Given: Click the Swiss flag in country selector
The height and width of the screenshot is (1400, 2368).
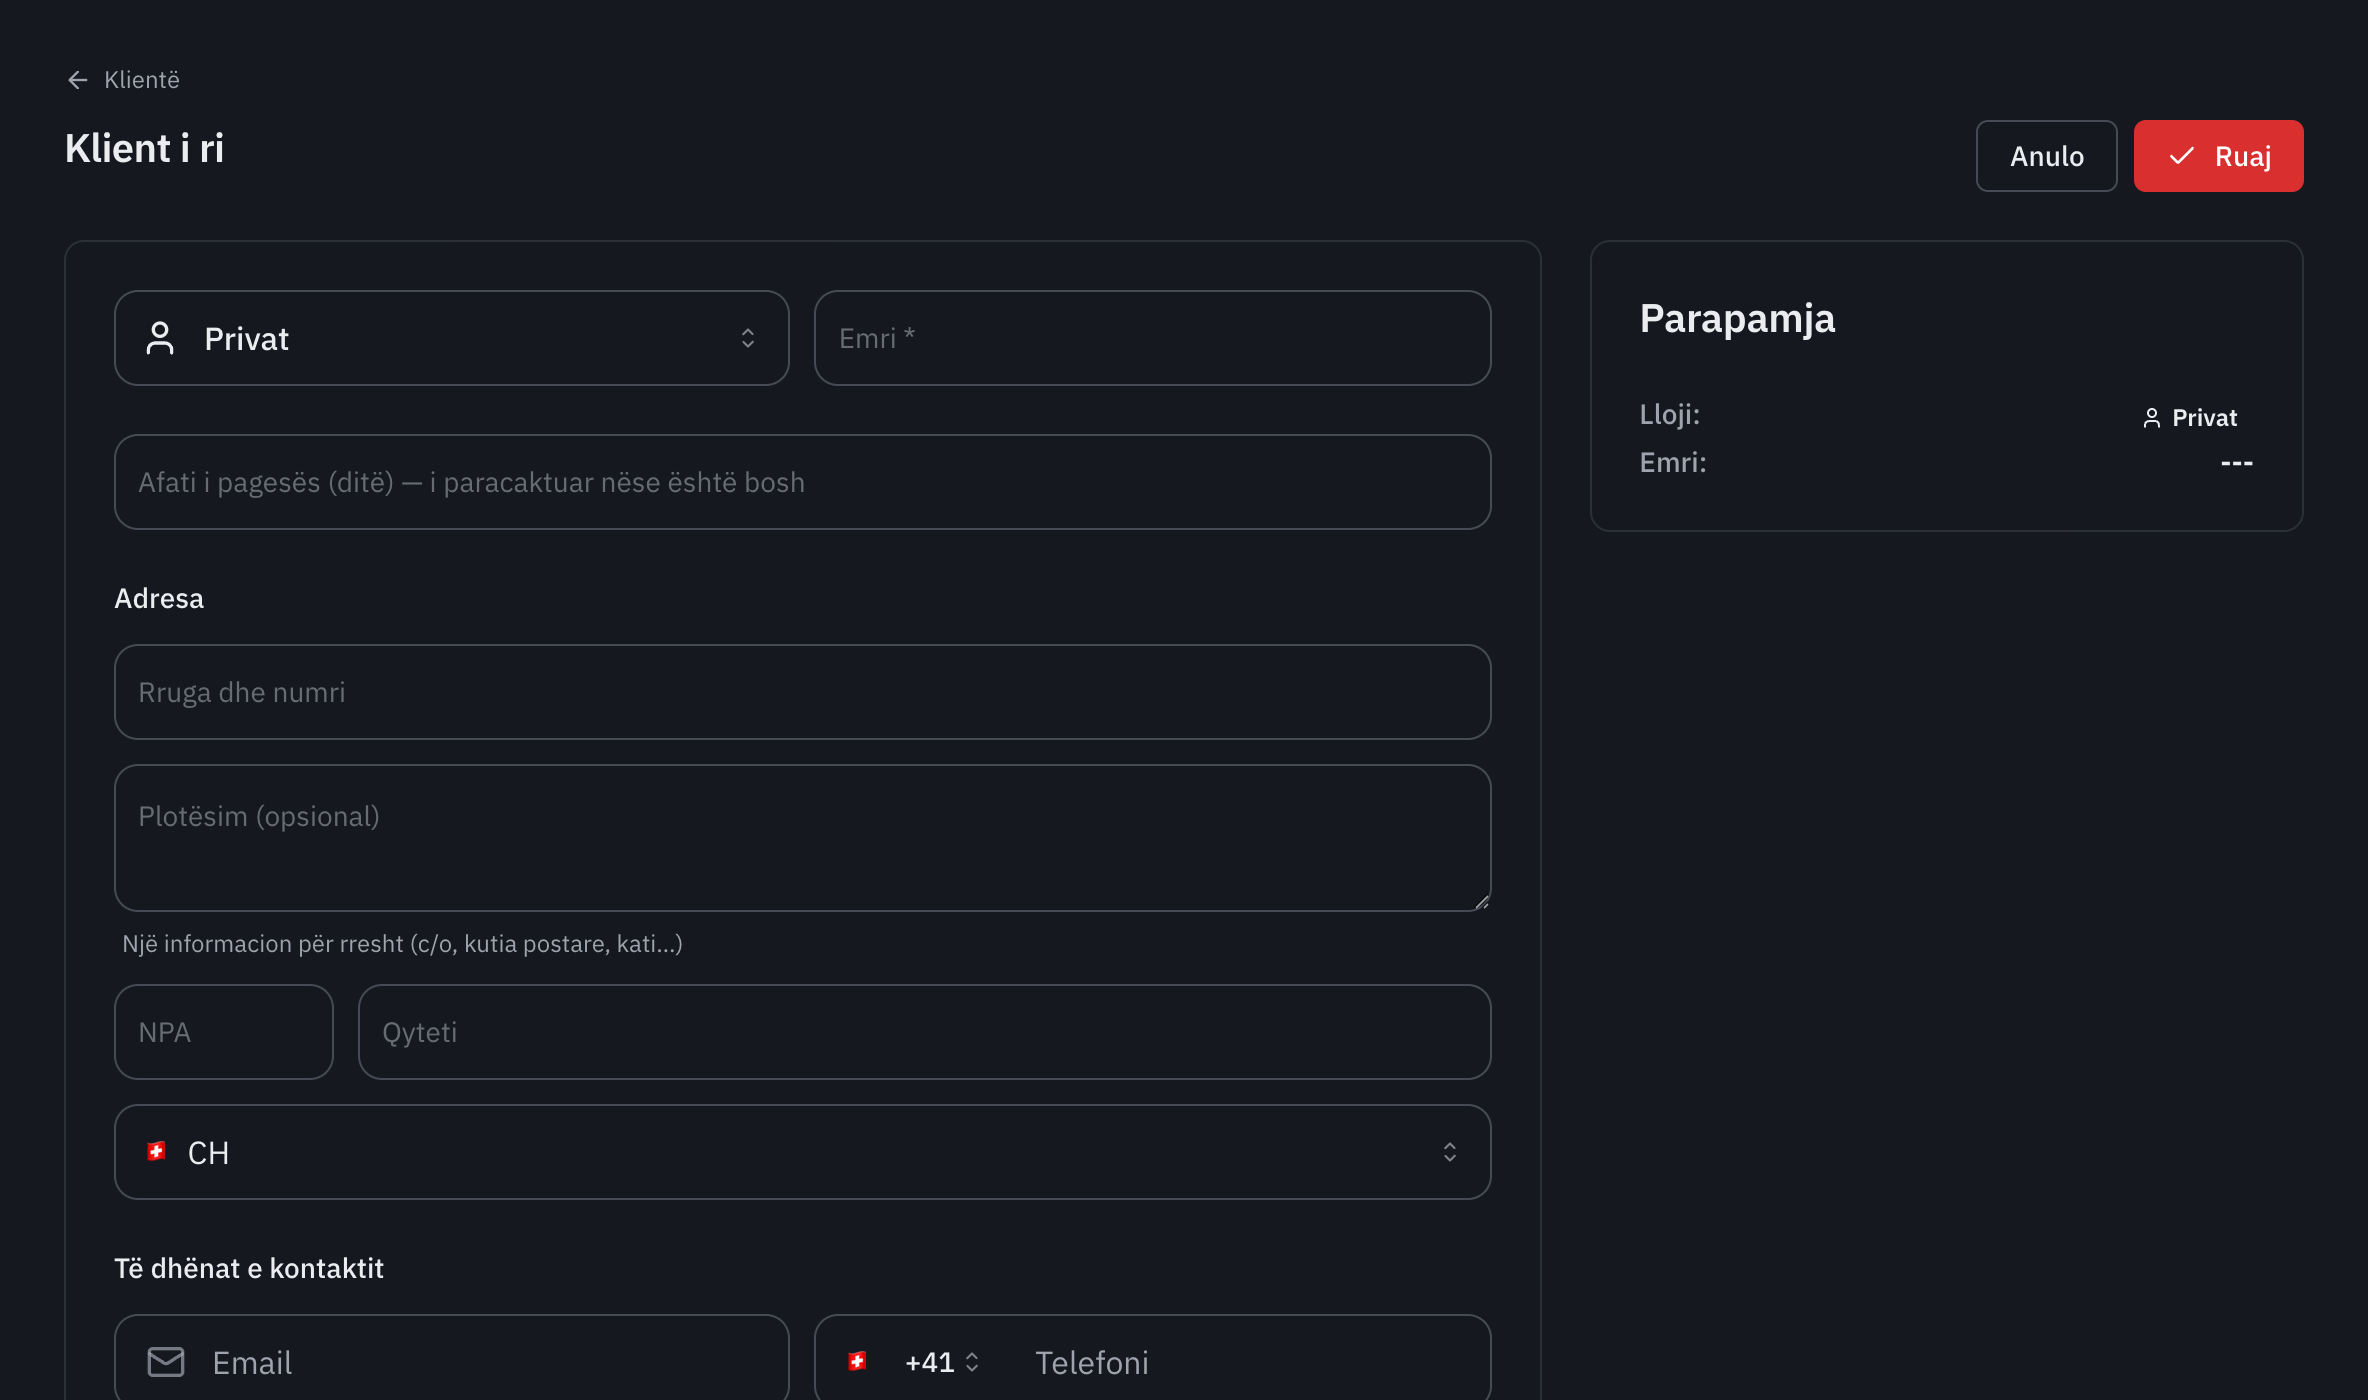Looking at the screenshot, I should coord(156,1151).
